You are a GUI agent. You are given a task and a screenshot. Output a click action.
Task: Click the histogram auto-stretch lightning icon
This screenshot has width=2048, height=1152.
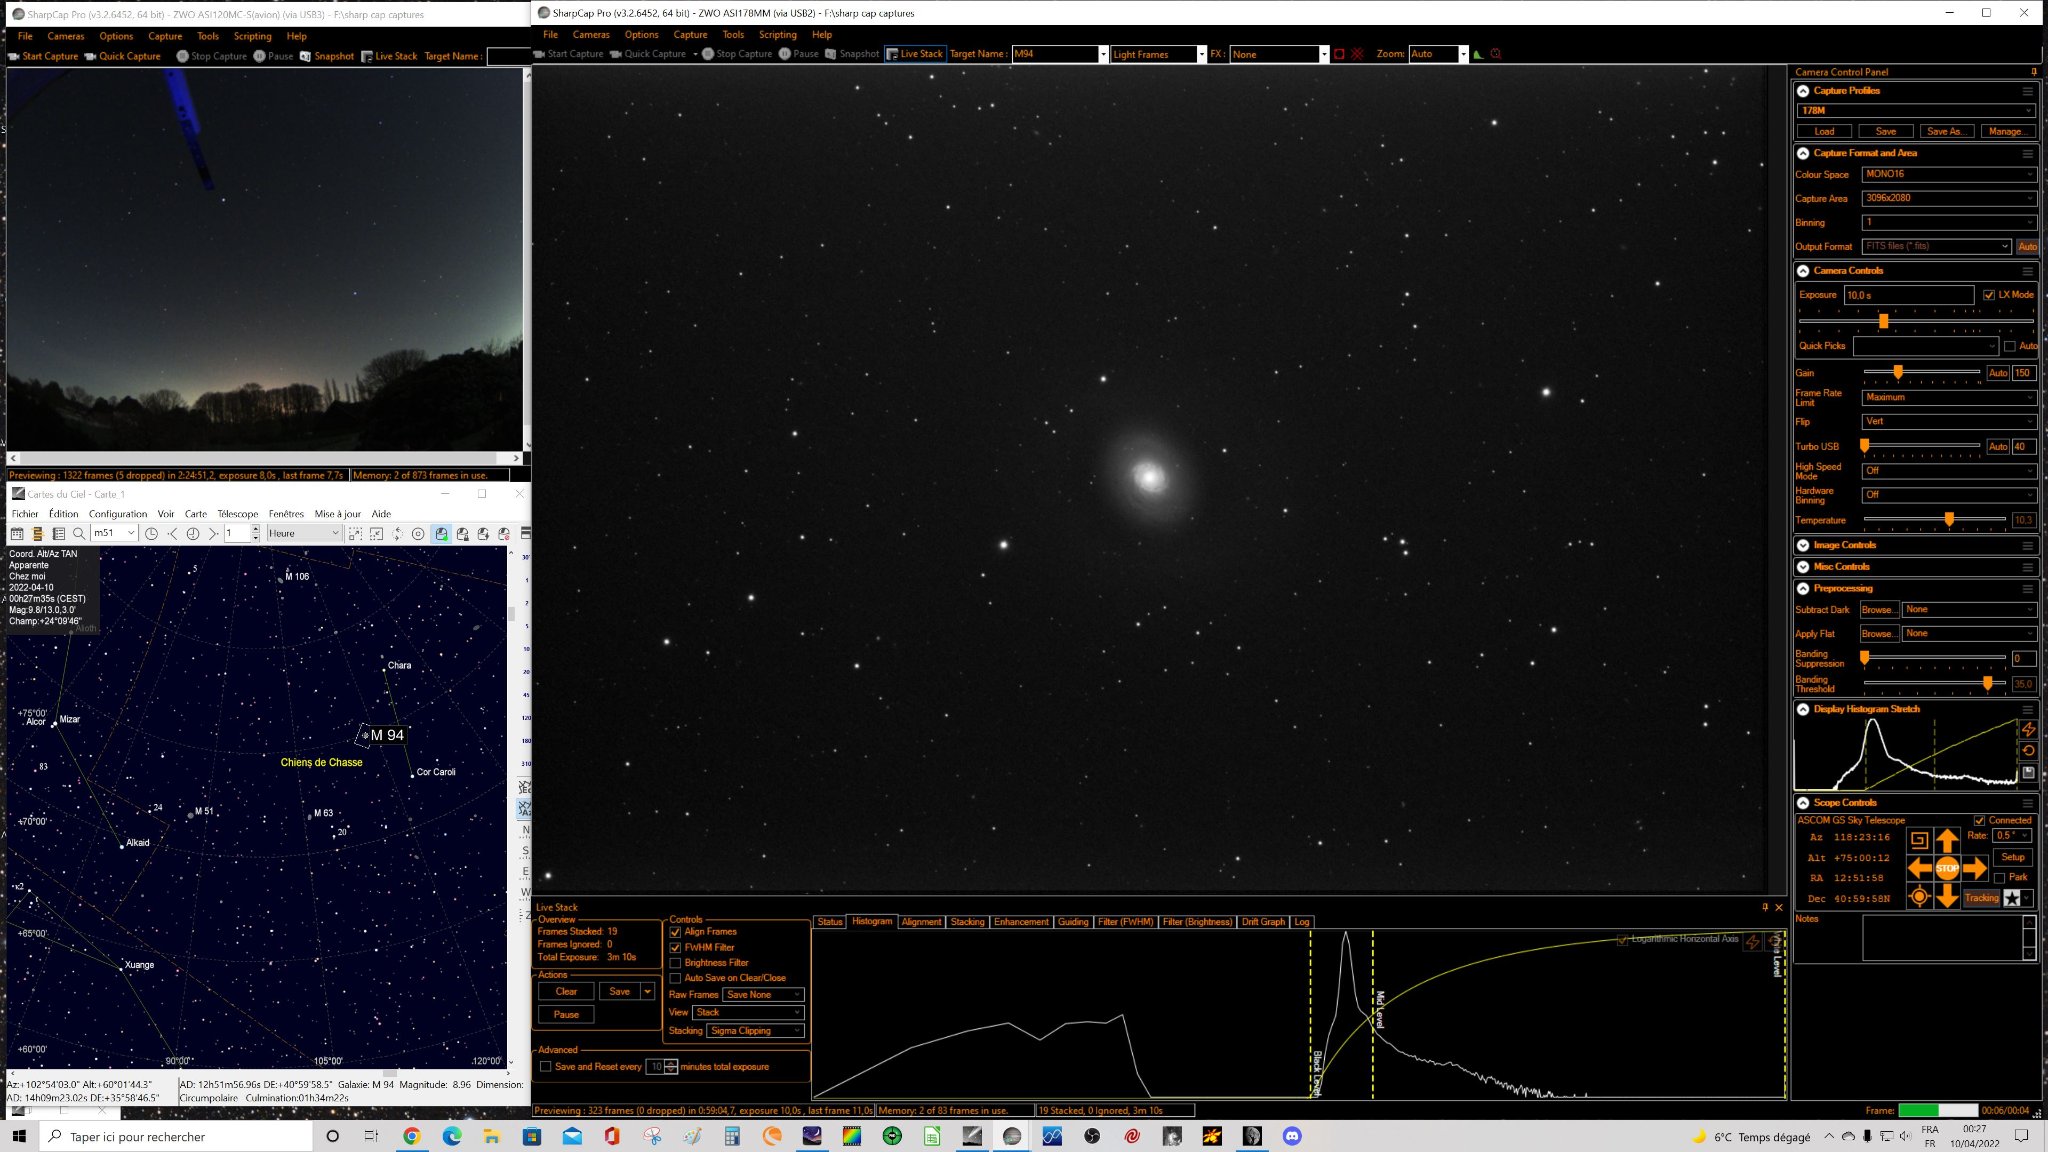click(x=2028, y=729)
